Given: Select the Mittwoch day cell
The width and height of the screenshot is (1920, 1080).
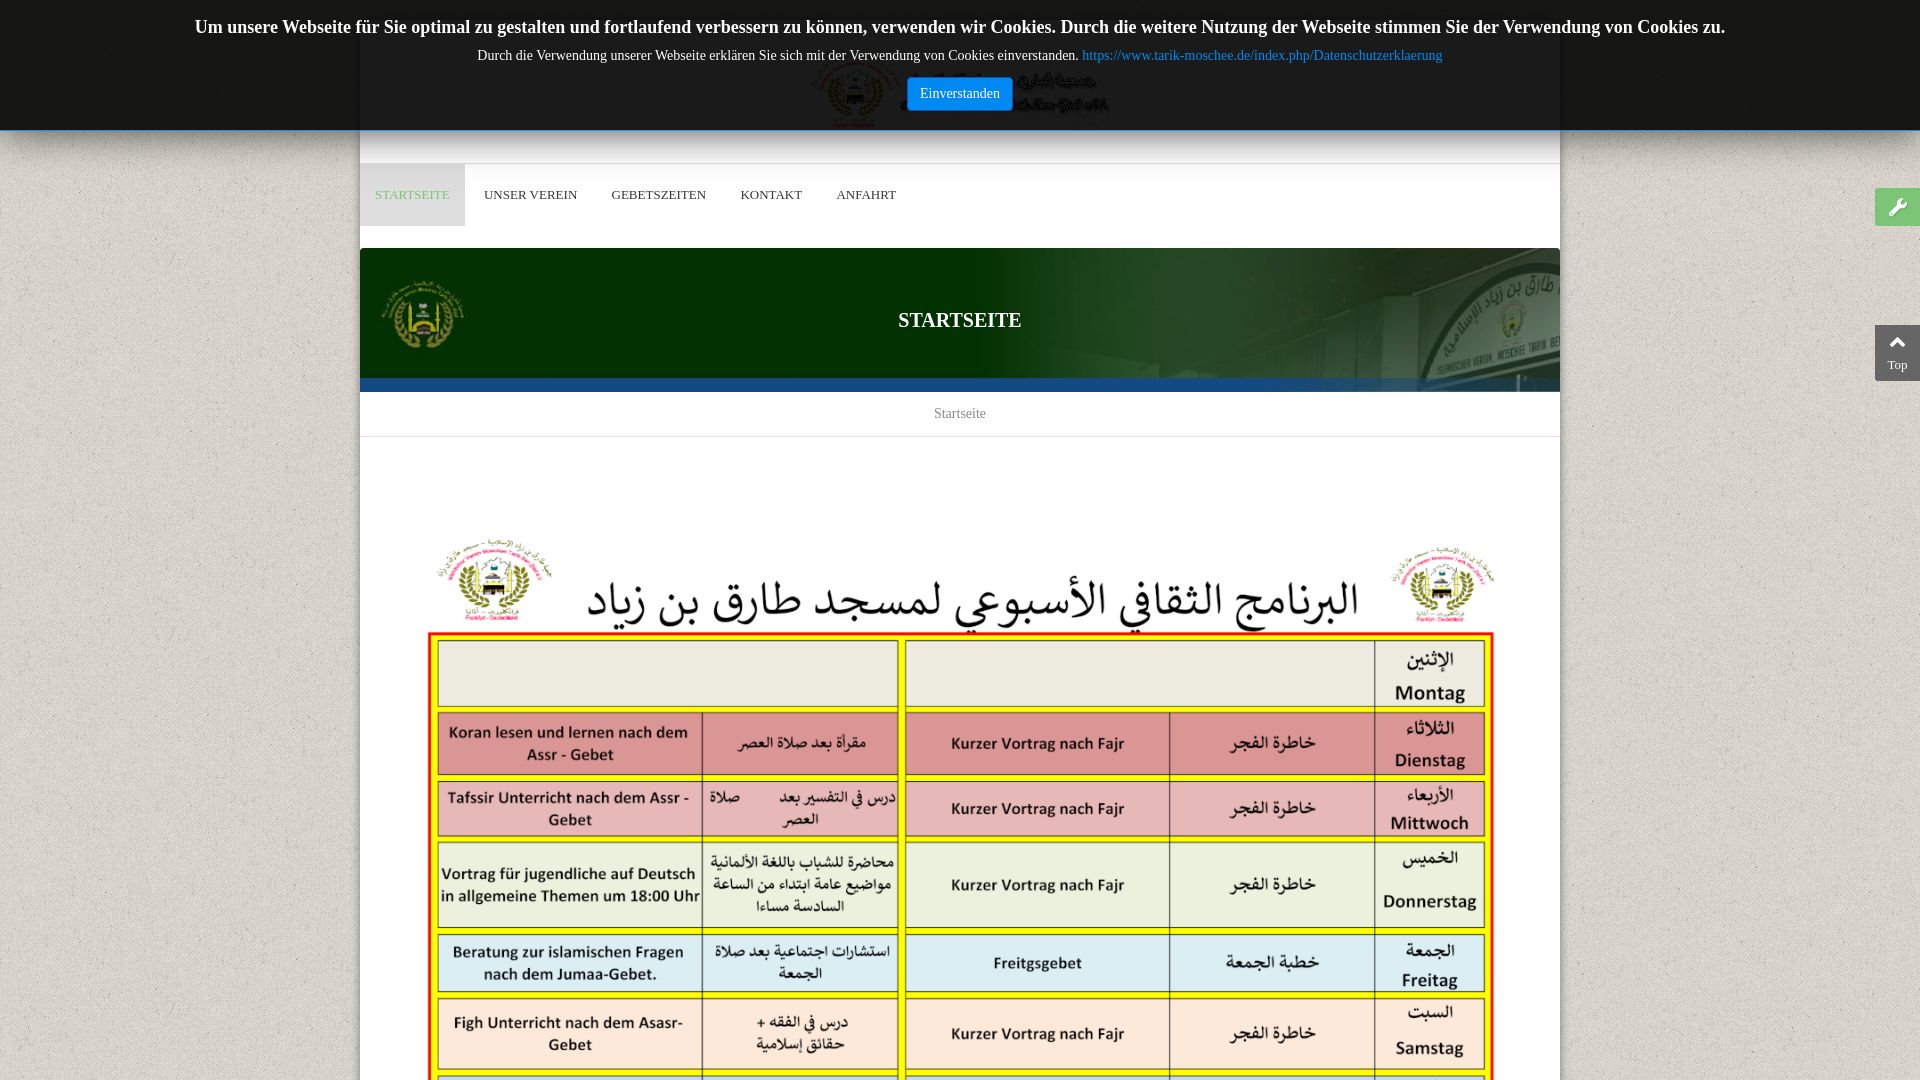Looking at the screenshot, I should [x=1429, y=809].
